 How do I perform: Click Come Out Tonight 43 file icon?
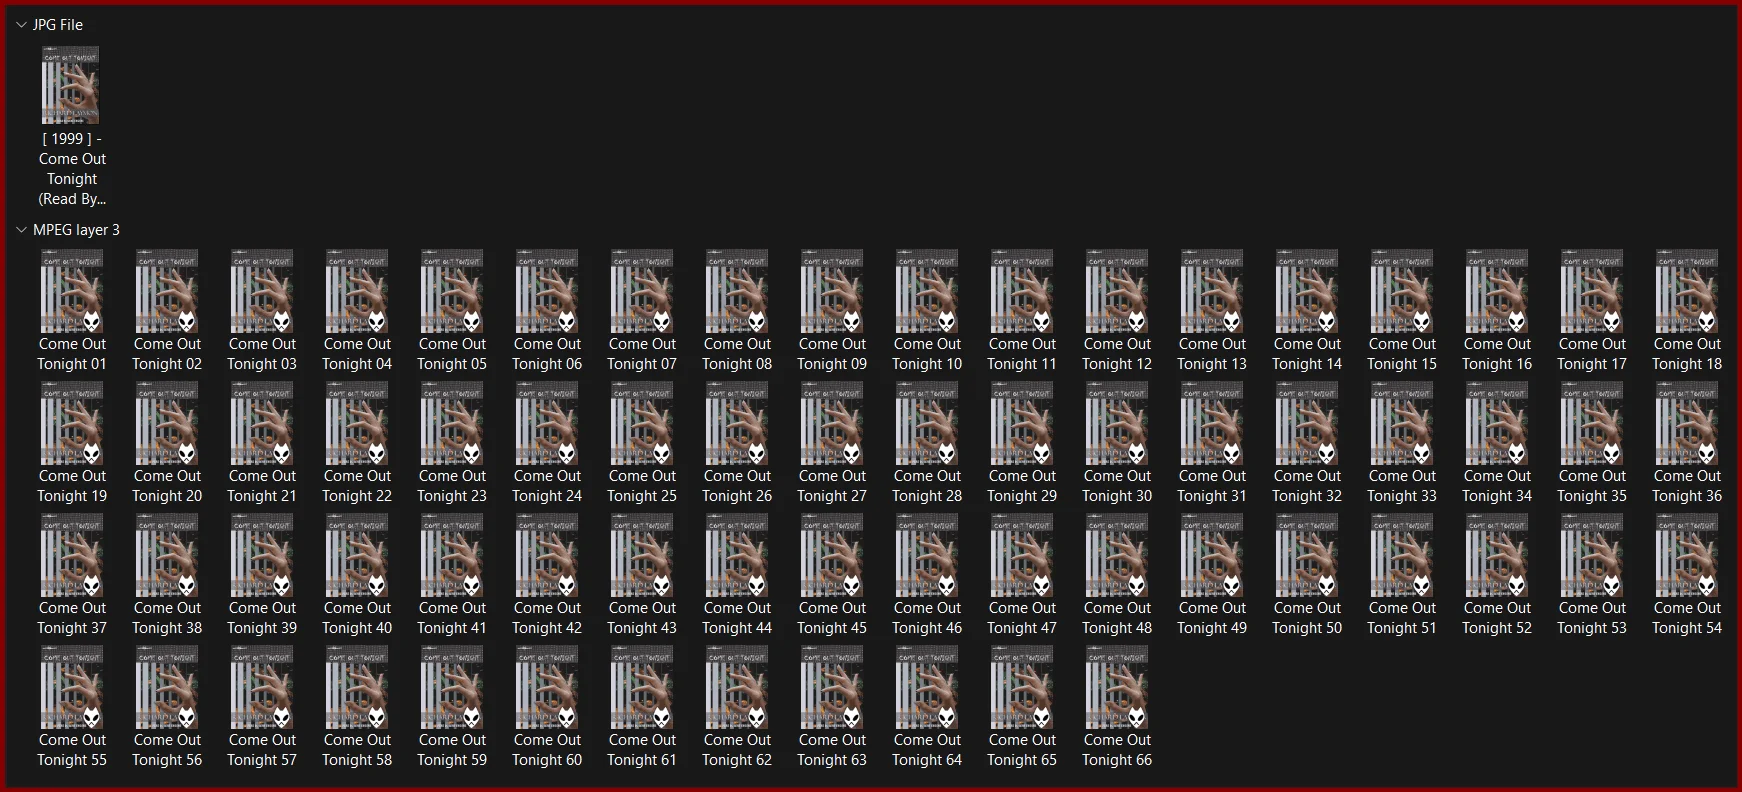[642, 555]
